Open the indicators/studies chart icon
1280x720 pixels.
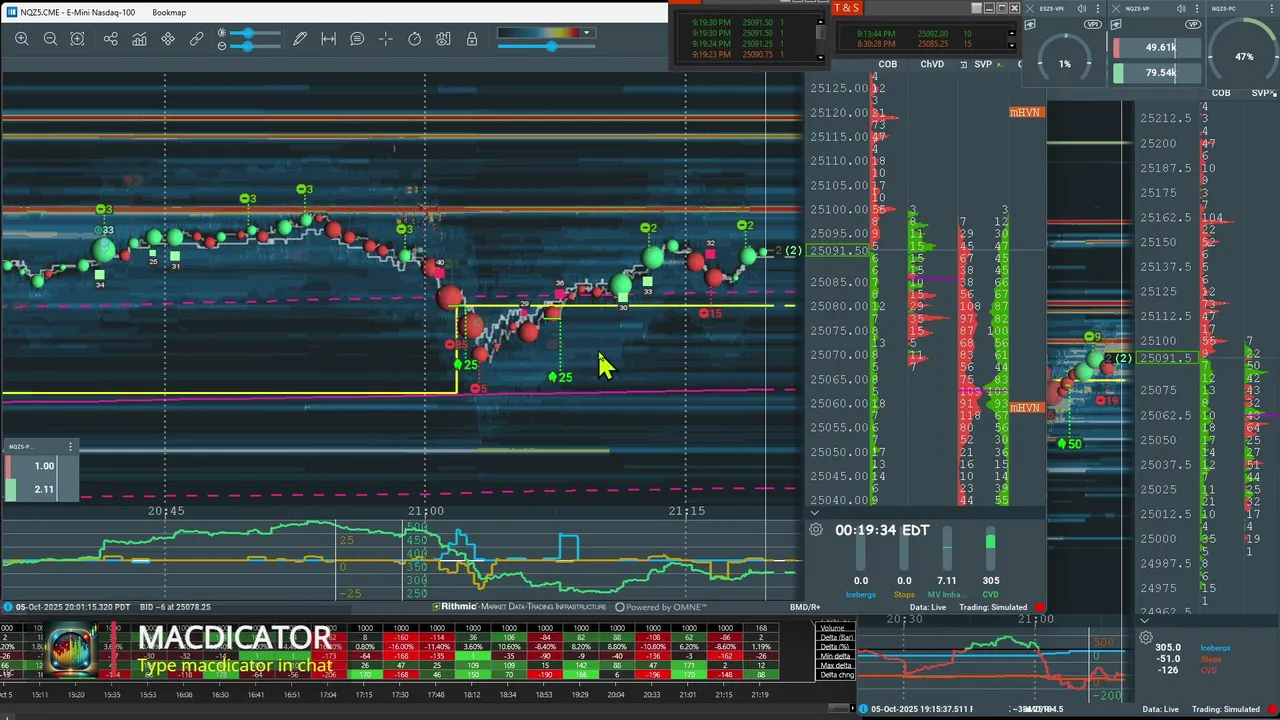139,39
